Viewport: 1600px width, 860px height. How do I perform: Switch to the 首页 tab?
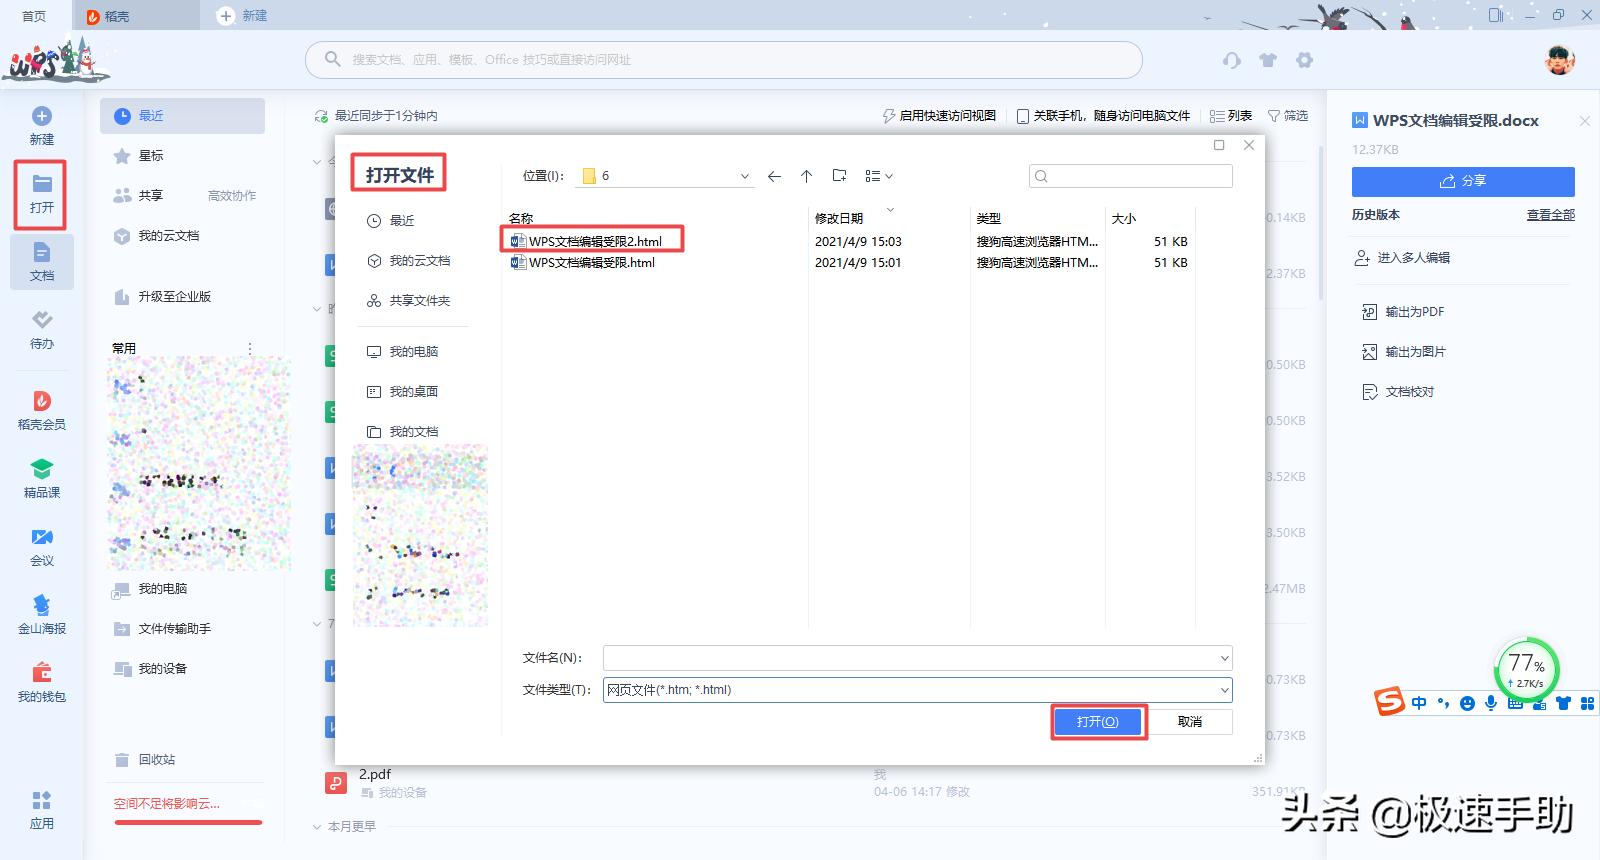(34, 16)
